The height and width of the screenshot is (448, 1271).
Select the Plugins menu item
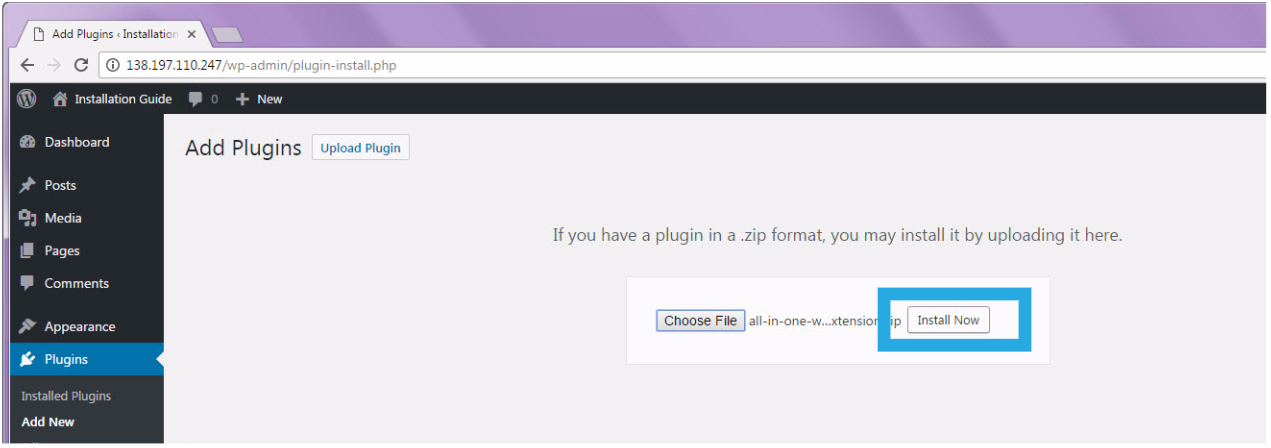click(66, 359)
